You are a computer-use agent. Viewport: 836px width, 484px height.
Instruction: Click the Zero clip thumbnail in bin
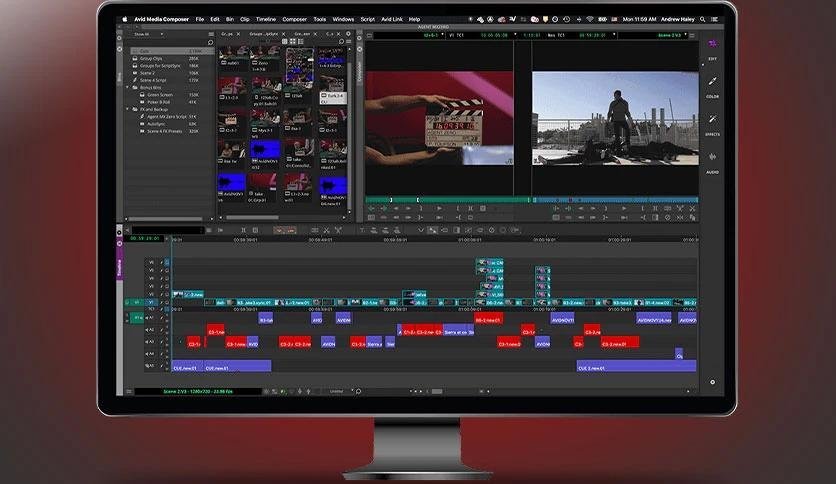tap(265, 53)
